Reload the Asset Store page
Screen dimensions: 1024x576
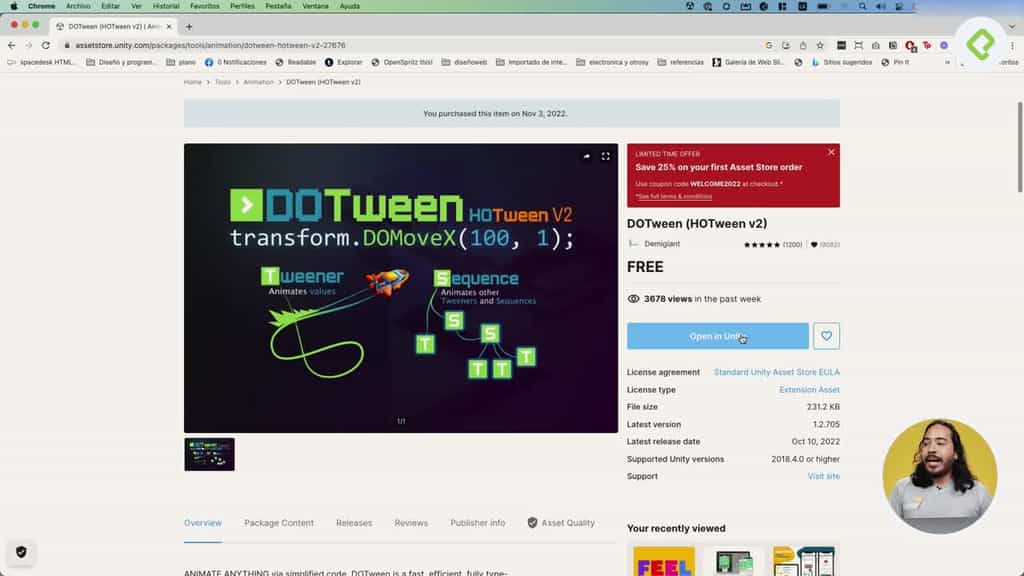click(x=46, y=45)
